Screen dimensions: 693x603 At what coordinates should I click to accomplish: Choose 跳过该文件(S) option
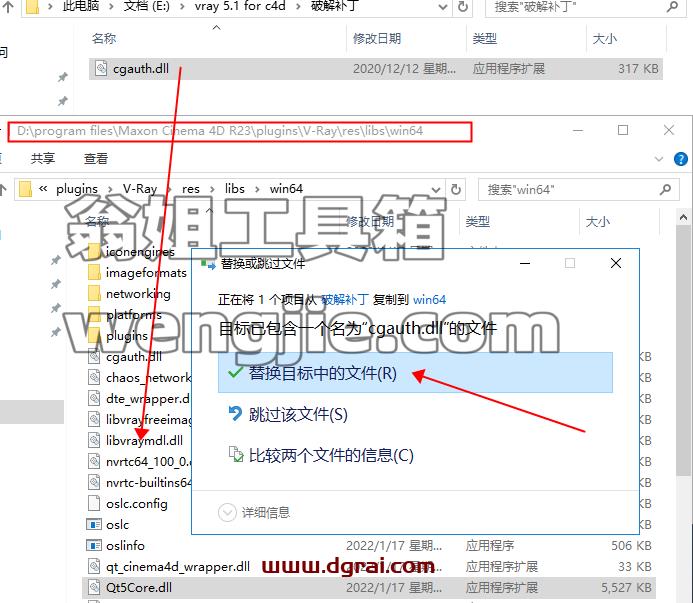coord(288,414)
